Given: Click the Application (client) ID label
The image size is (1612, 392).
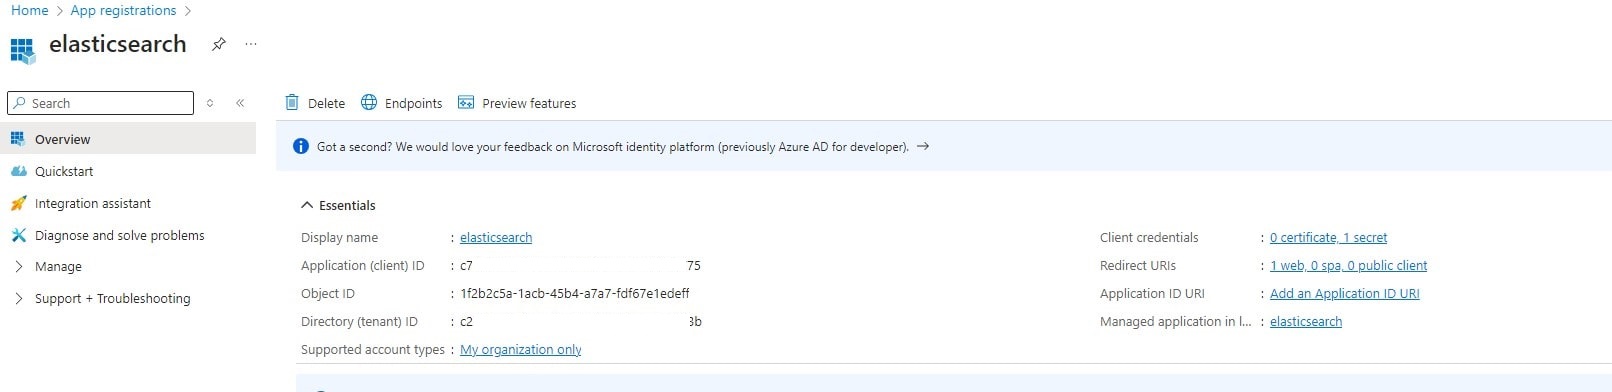Looking at the screenshot, I should click(363, 265).
